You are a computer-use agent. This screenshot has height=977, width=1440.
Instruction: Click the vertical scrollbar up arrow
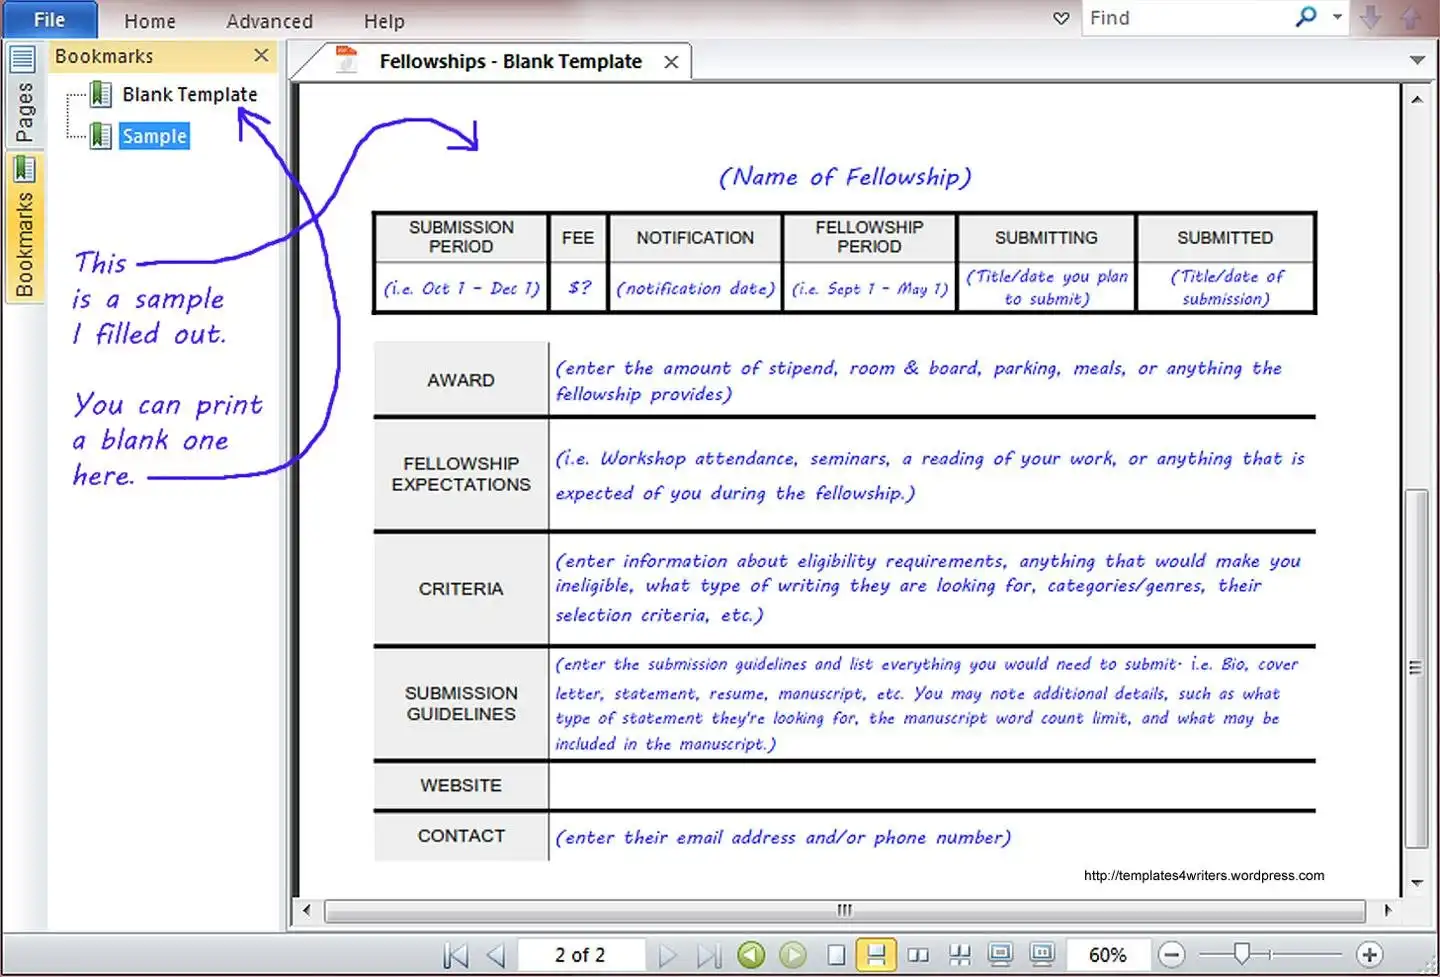1416,100
